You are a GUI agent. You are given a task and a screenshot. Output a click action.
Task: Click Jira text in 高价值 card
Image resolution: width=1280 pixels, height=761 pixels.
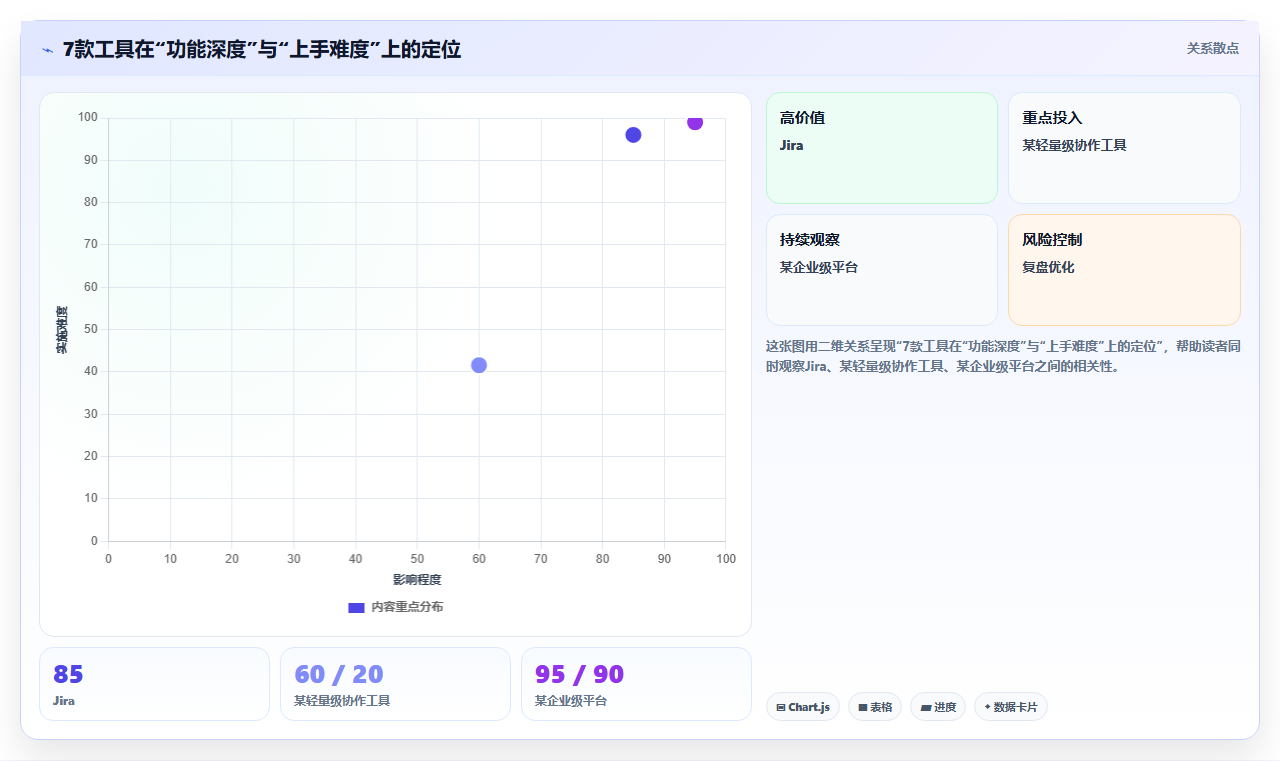click(x=791, y=146)
